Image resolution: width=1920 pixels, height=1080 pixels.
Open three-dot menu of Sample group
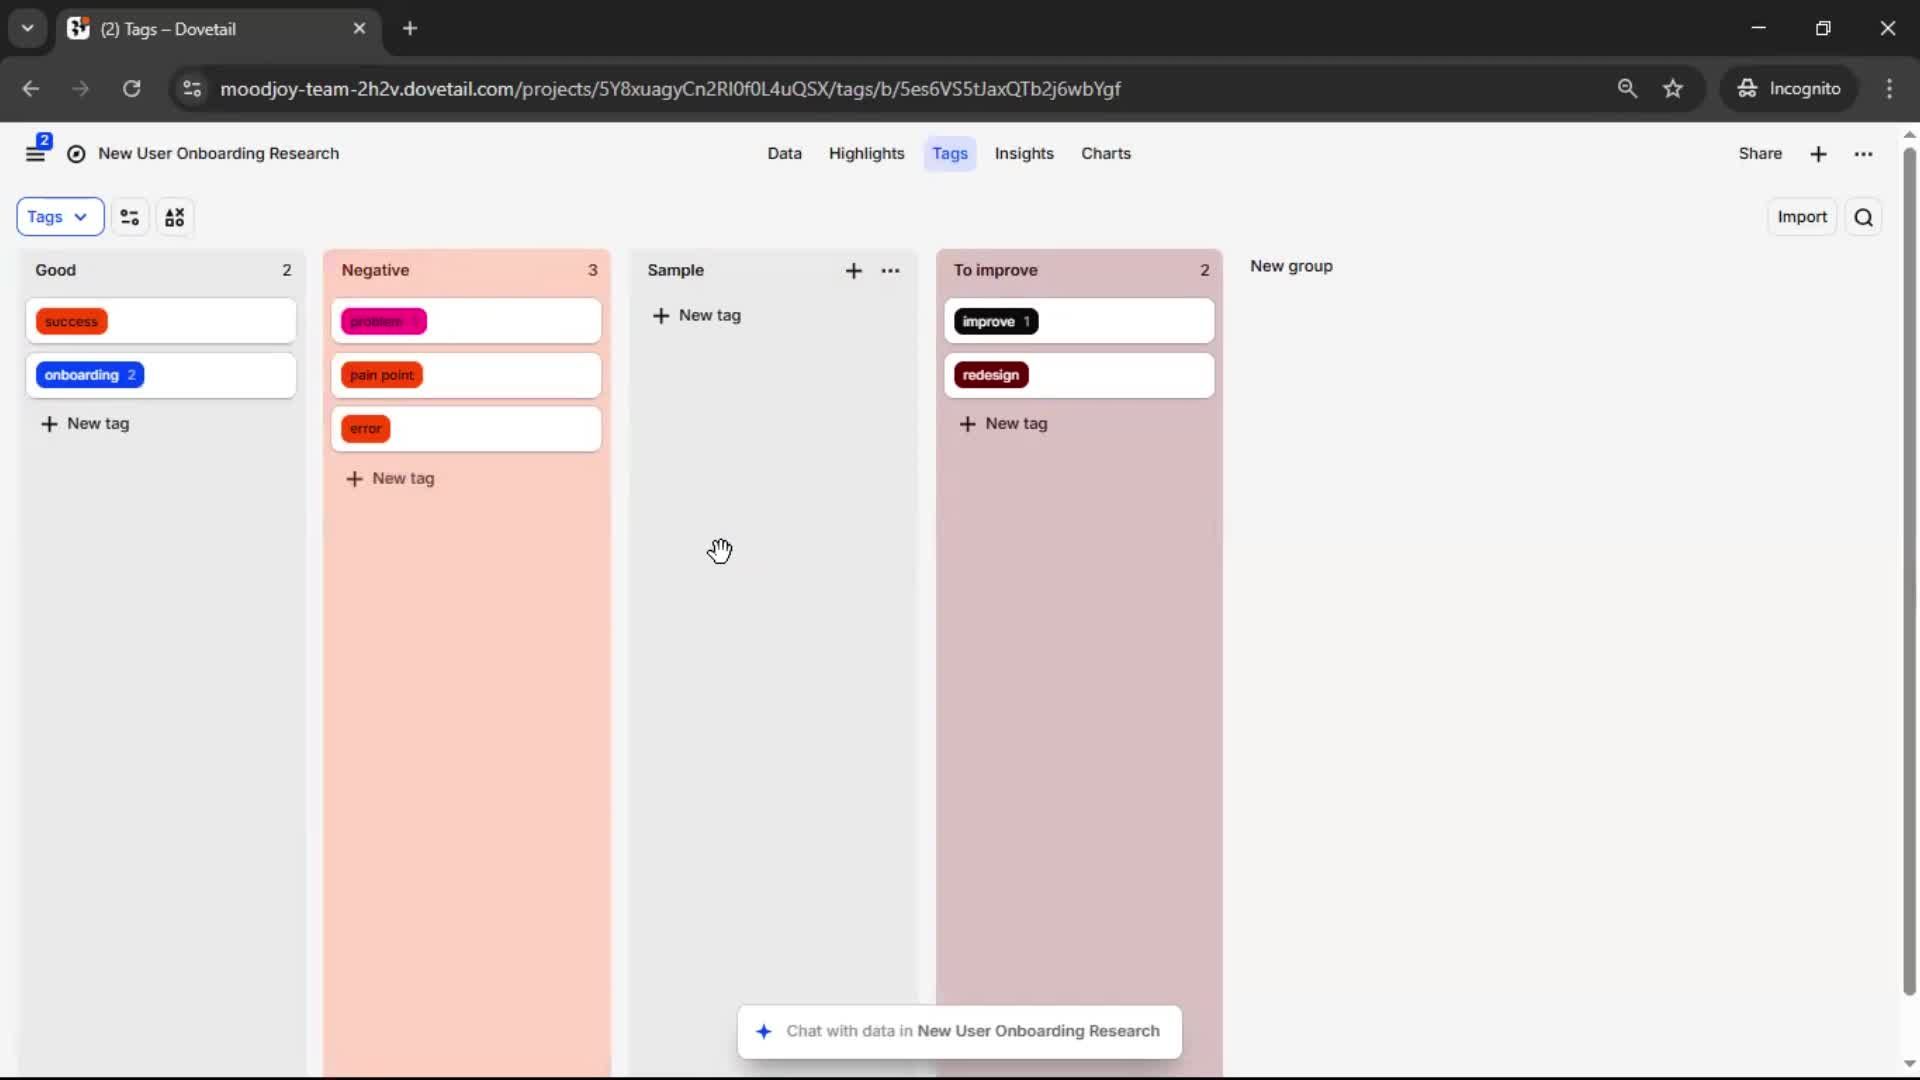pyautogui.click(x=890, y=270)
